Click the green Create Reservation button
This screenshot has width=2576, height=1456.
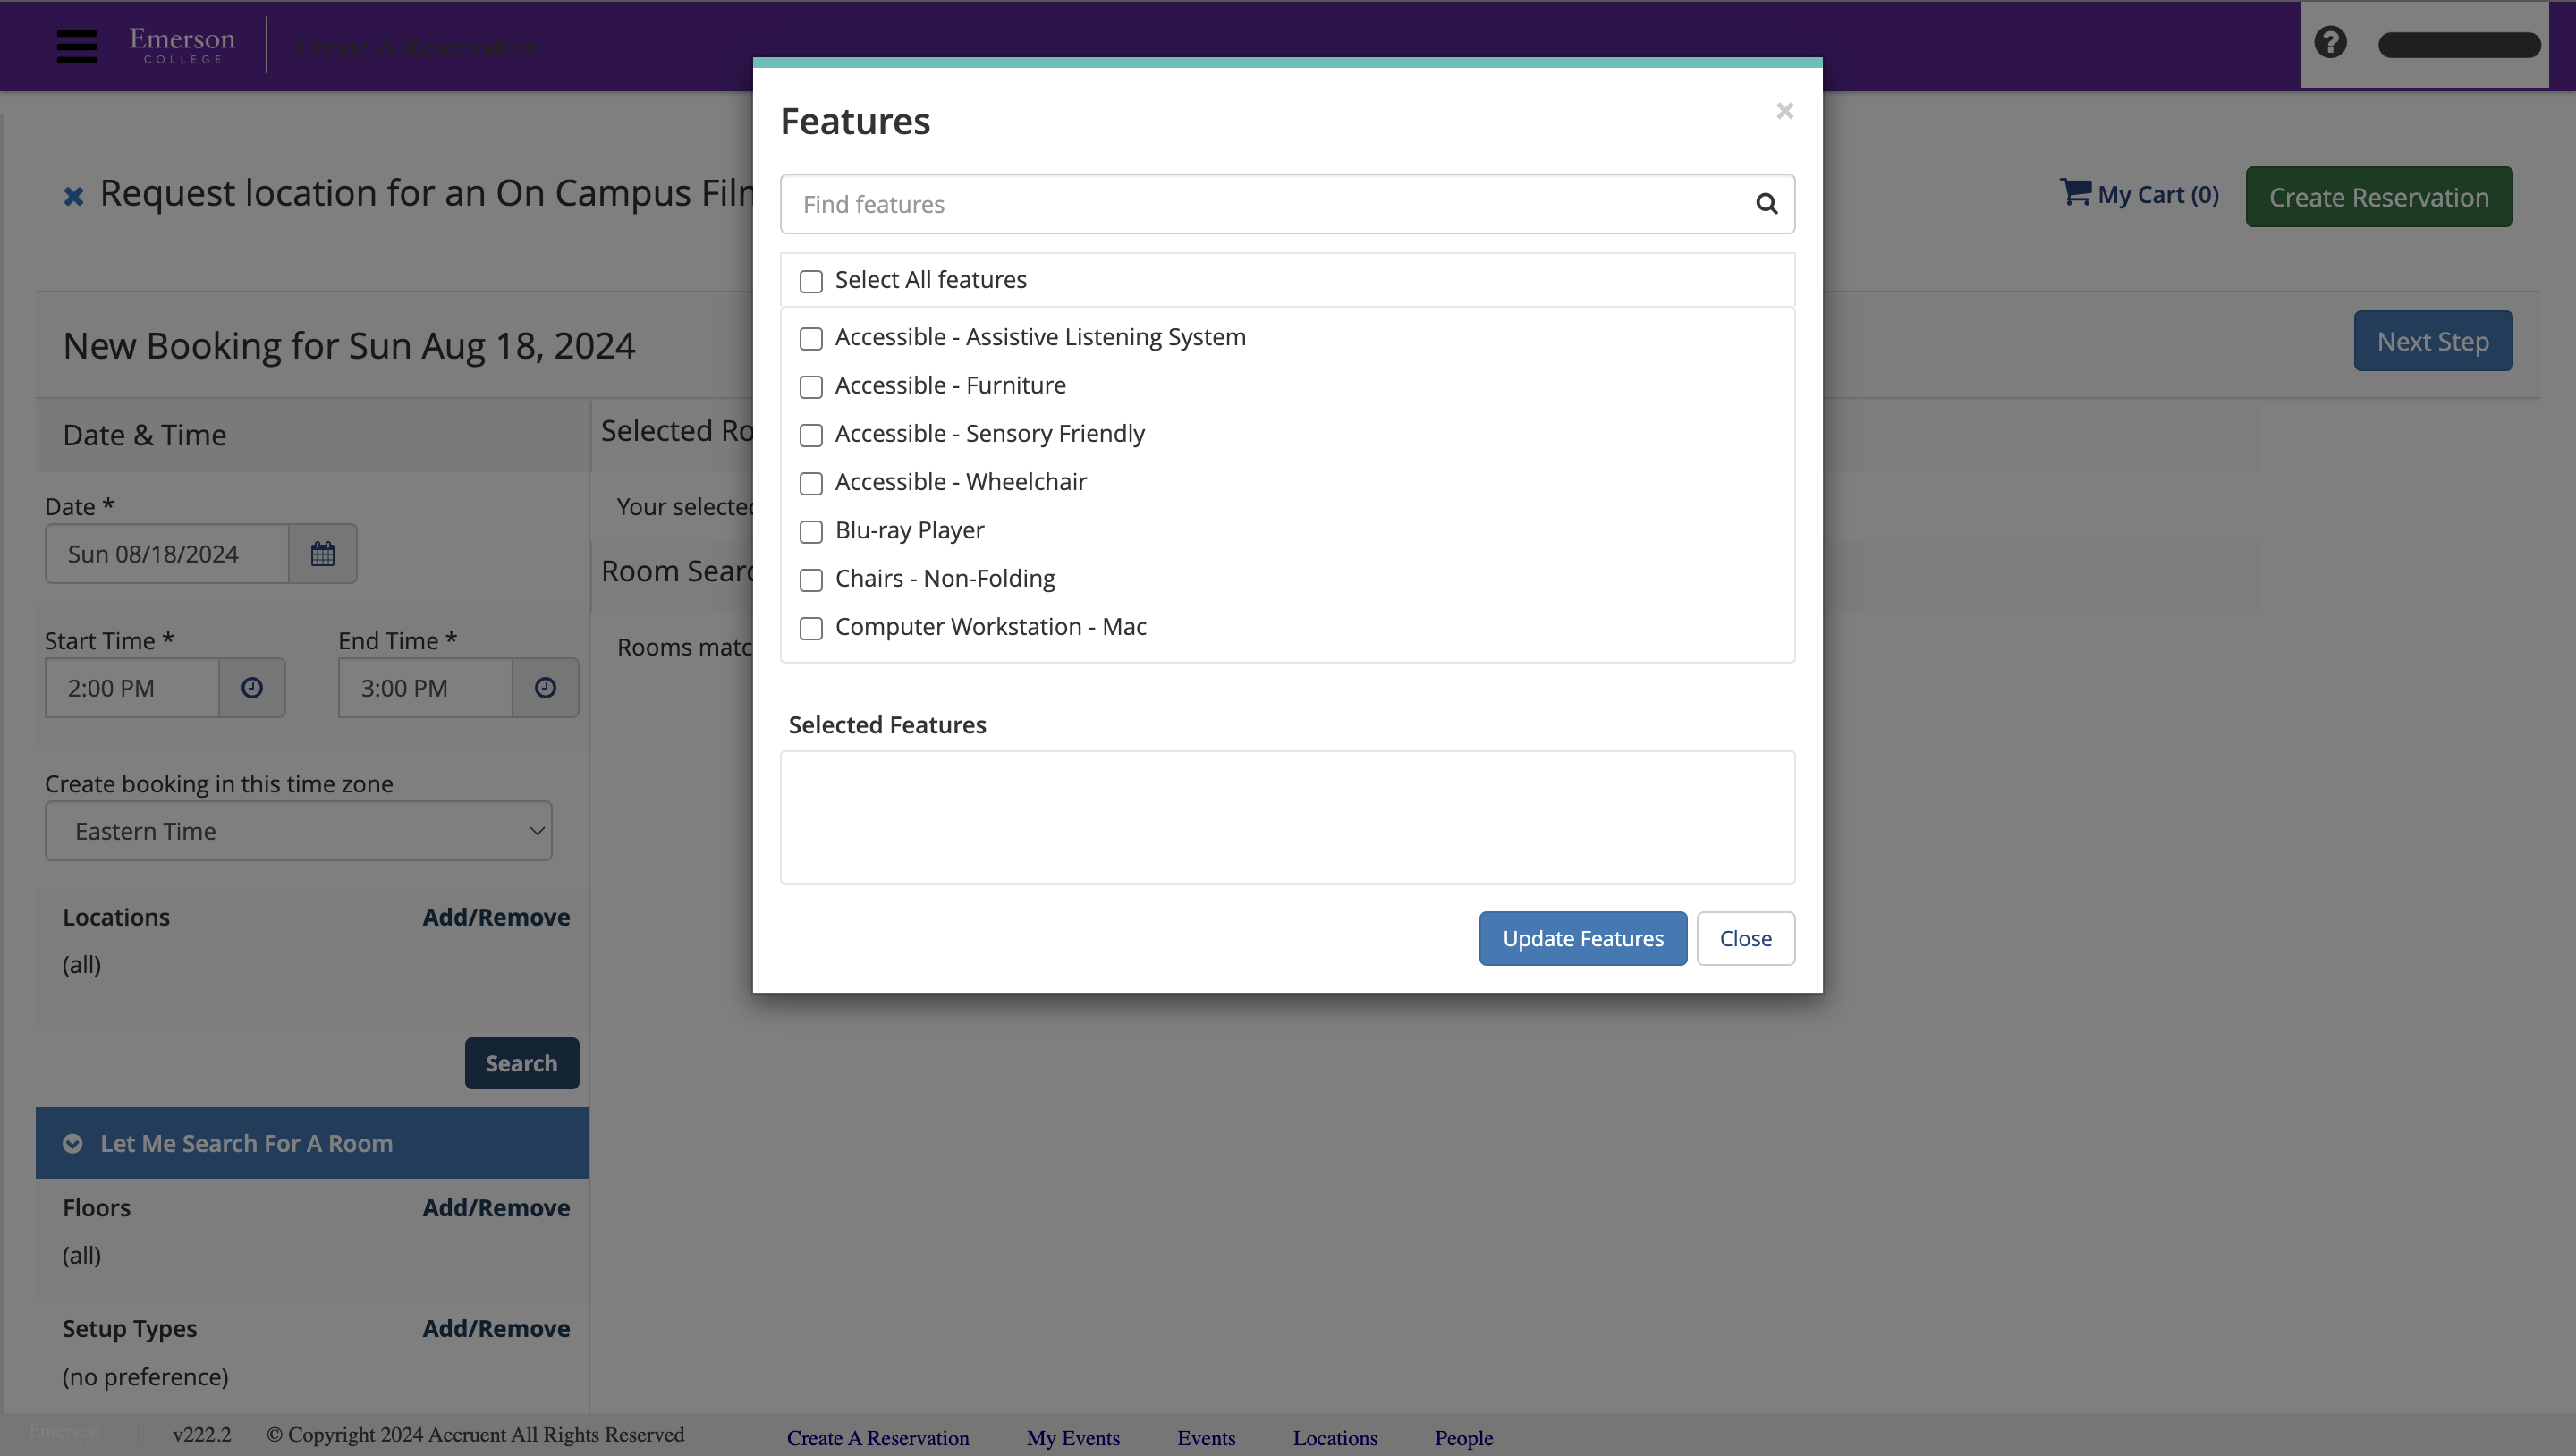coord(2379,197)
